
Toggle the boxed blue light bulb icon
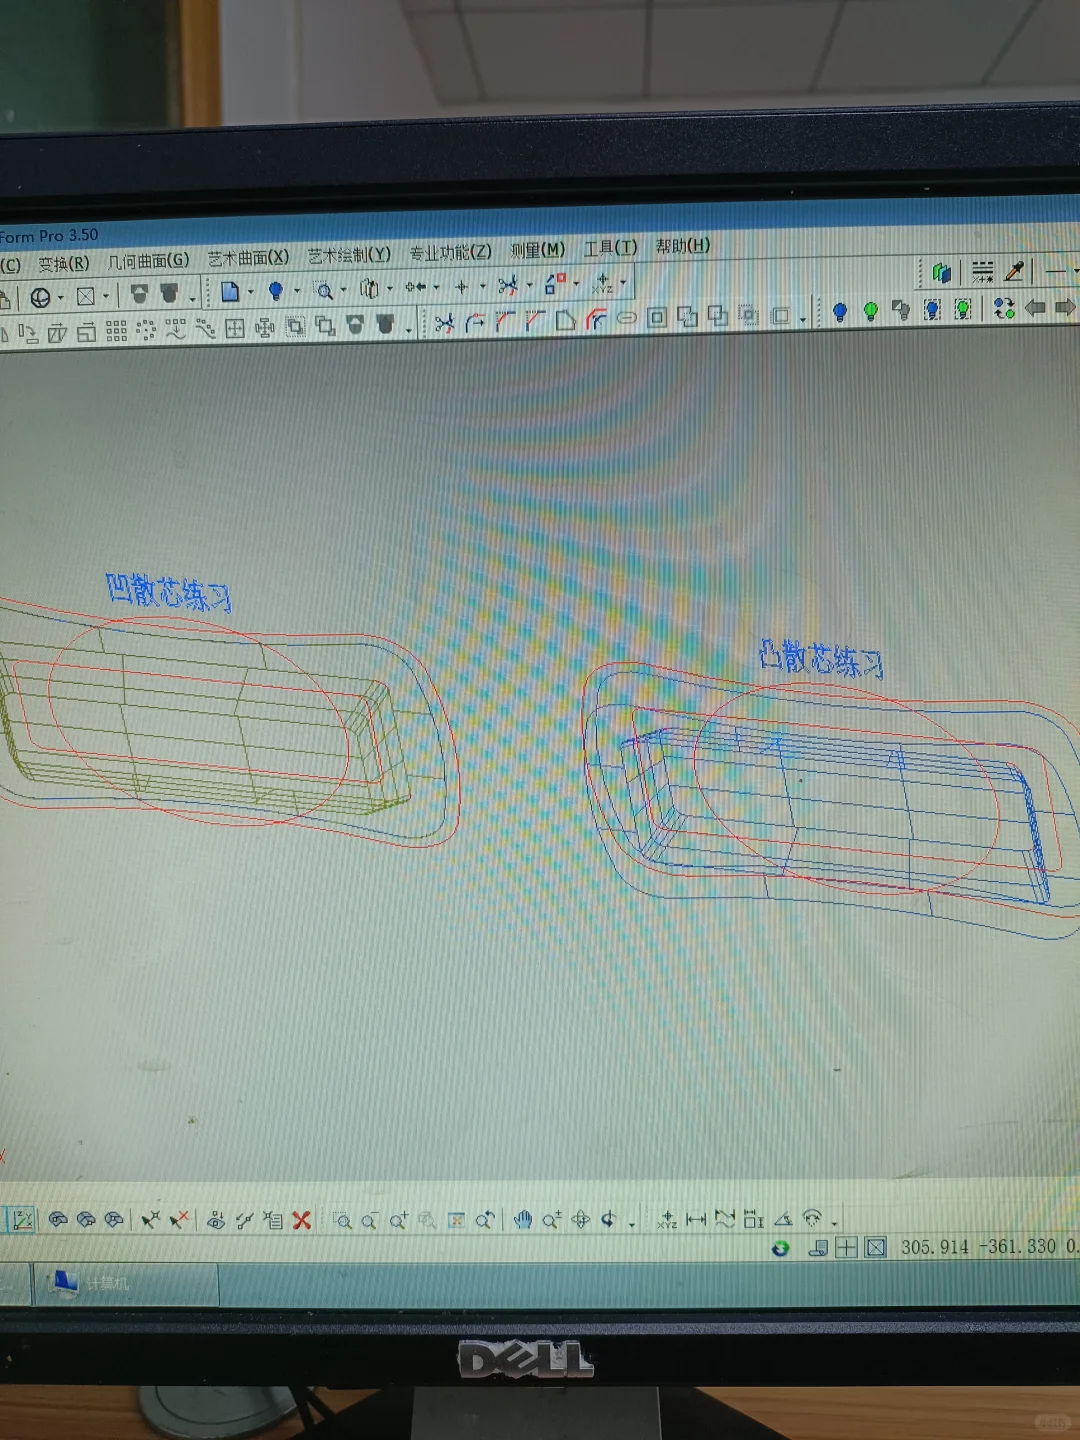932,310
